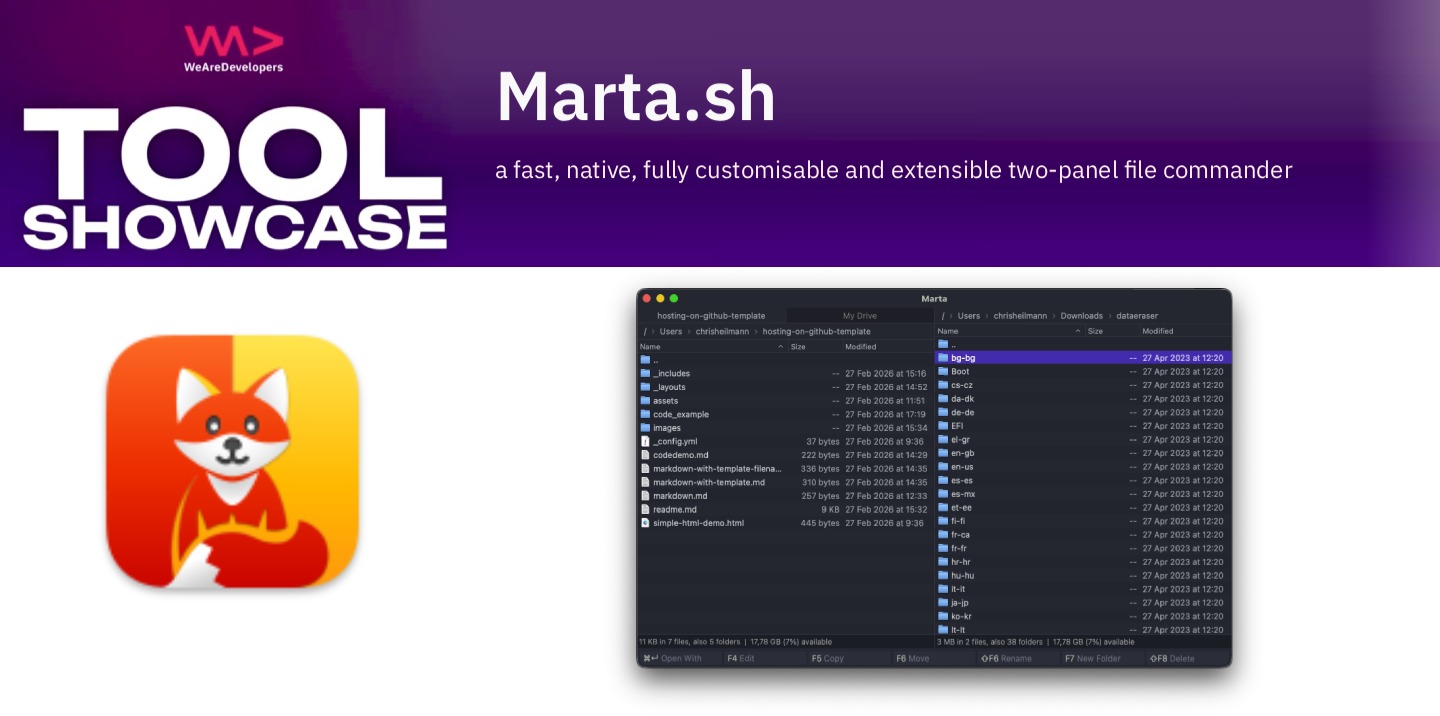Select the fr-fr folder name
Viewport: 1440px width, 716px height.
pyautogui.click(x=959, y=548)
